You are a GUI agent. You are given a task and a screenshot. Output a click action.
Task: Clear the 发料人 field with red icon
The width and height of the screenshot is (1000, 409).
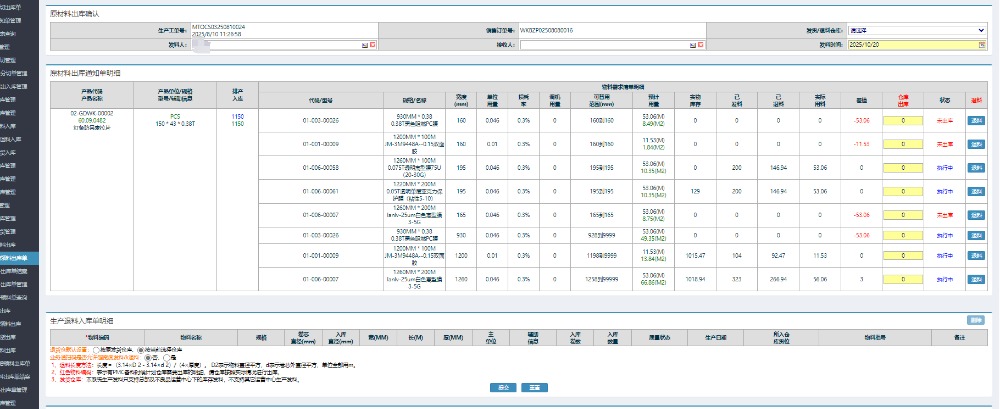tap(372, 45)
